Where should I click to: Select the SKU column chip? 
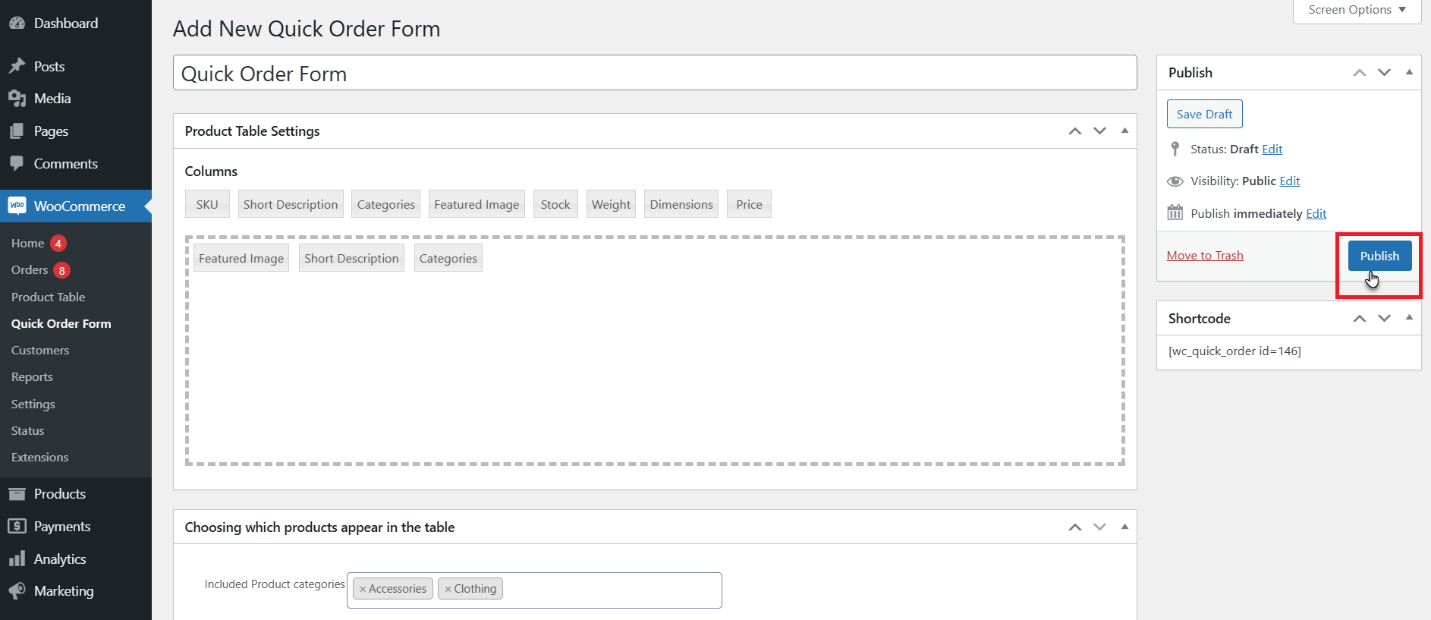pos(207,204)
